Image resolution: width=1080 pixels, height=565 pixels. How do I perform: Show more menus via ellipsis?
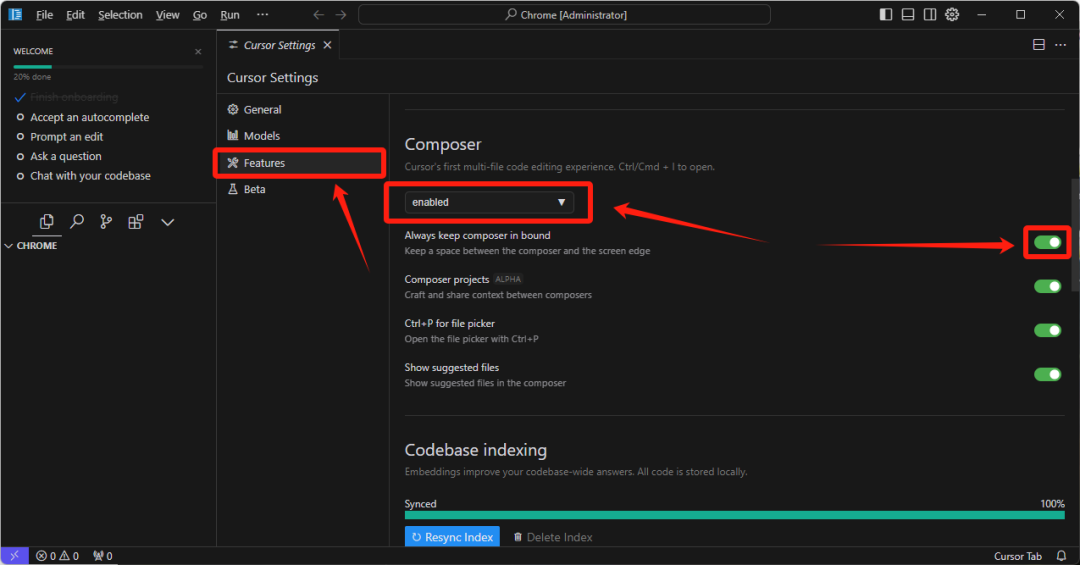pyautogui.click(x=262, y=14)
